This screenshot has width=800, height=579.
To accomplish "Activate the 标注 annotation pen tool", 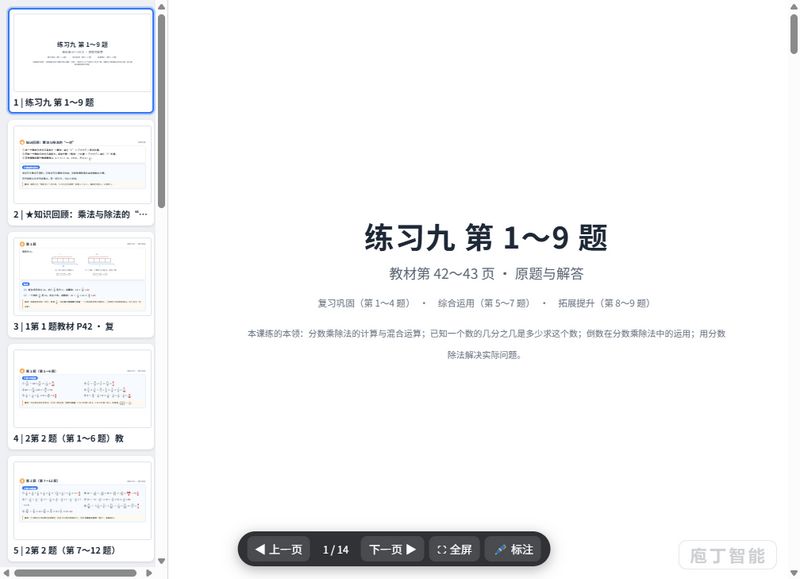I will coord(514,549).
